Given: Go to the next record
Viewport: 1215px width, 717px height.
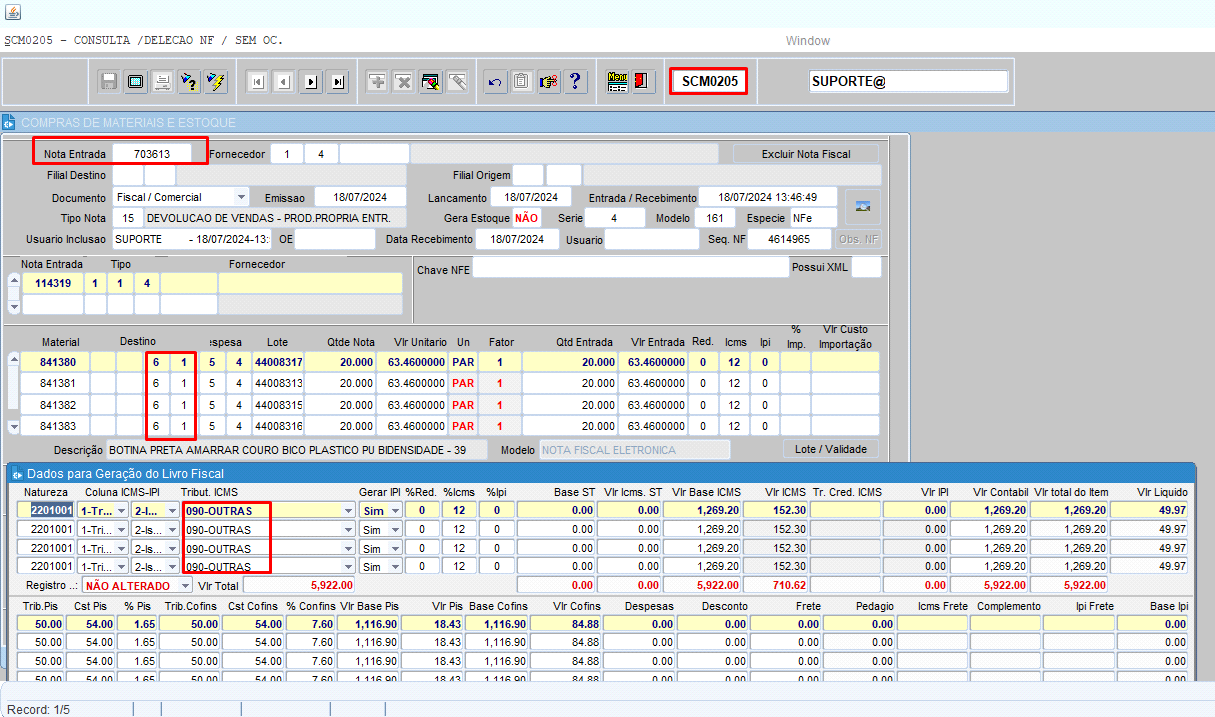Looking at the screenshot, I should [311, 82].
